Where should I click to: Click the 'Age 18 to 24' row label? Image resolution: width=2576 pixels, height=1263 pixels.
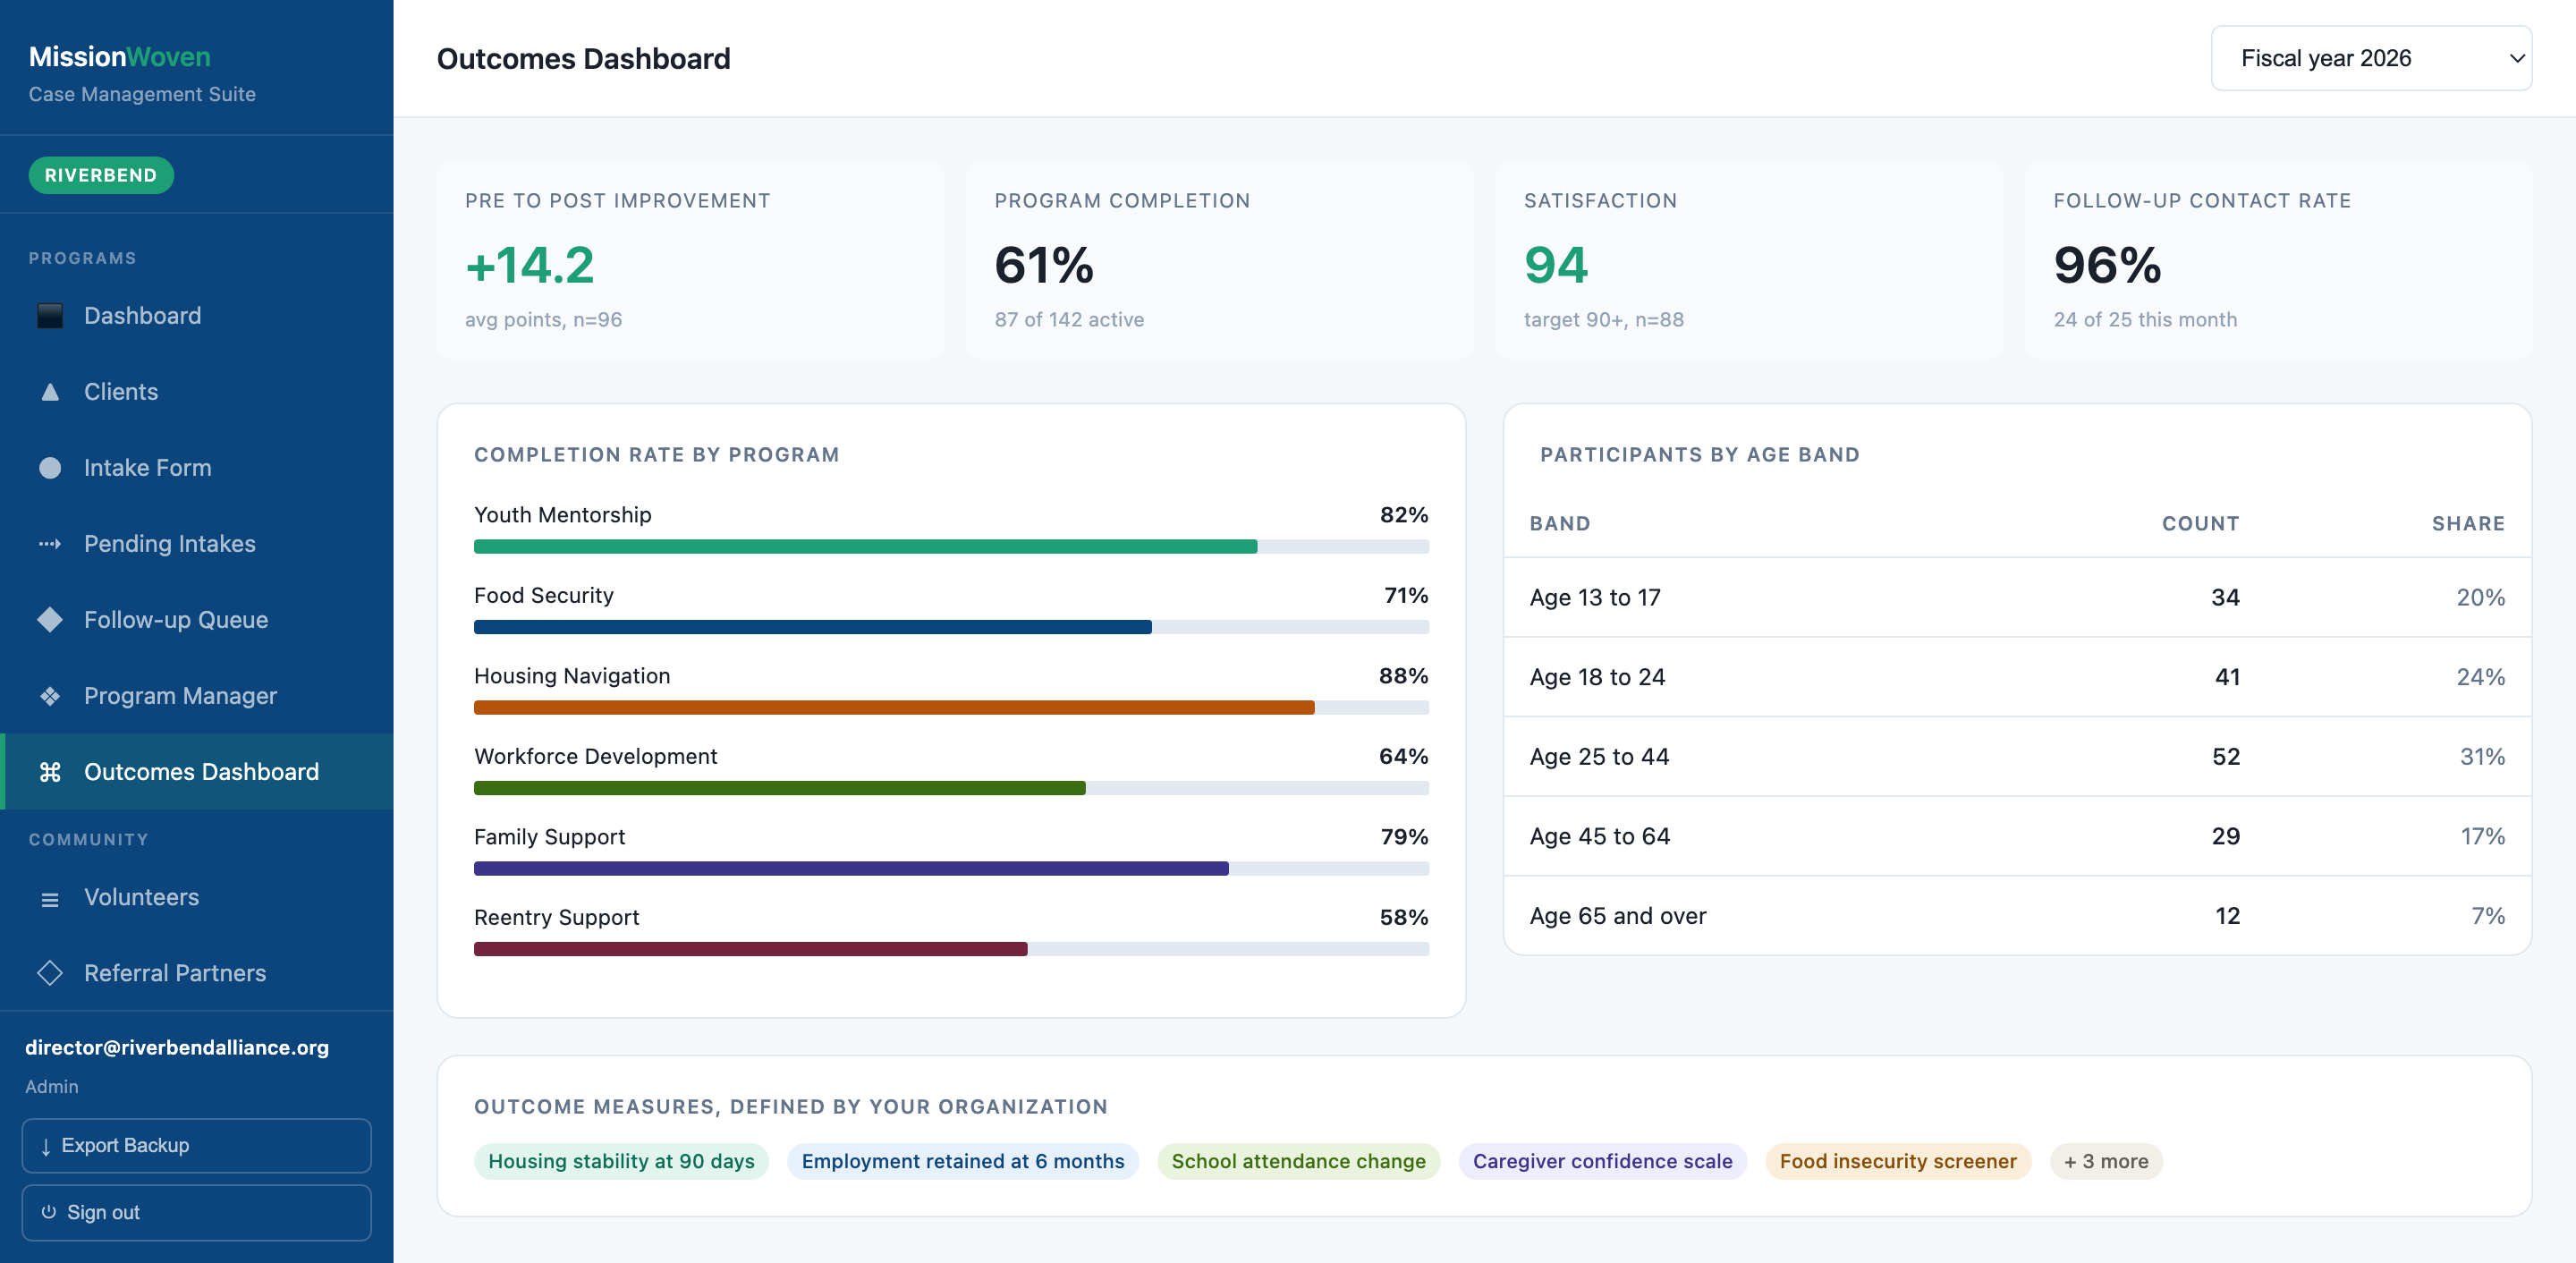pyautogui.click(x=1597, y=677)
